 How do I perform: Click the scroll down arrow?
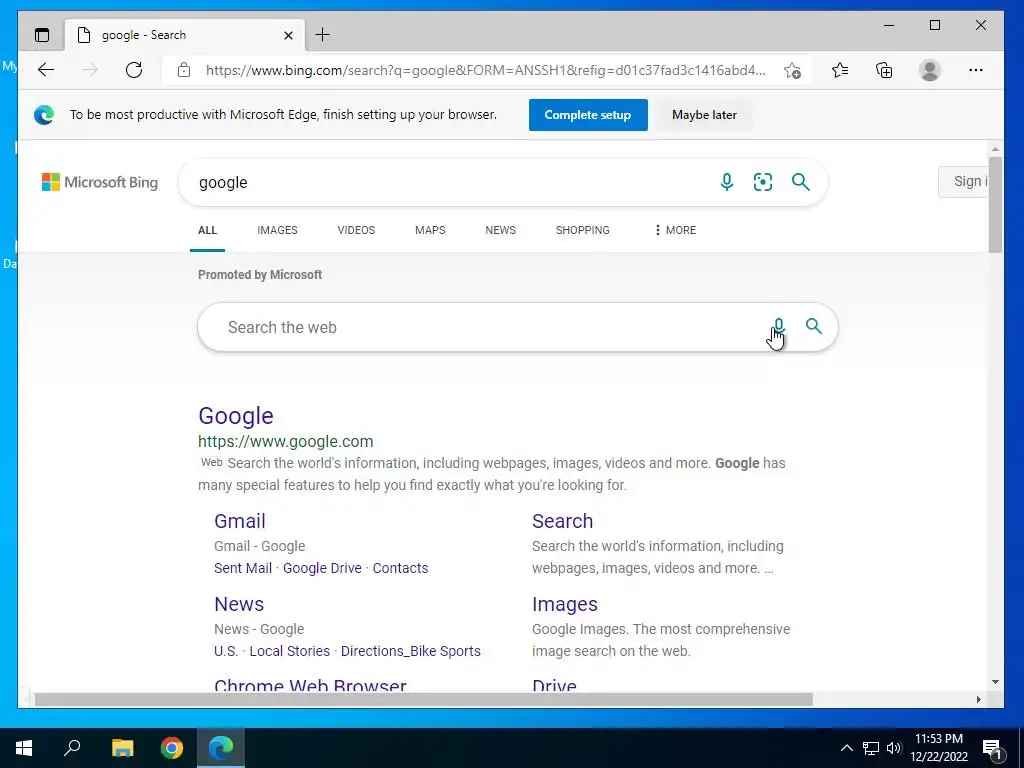pyautogui.click(x=995, y=682)
